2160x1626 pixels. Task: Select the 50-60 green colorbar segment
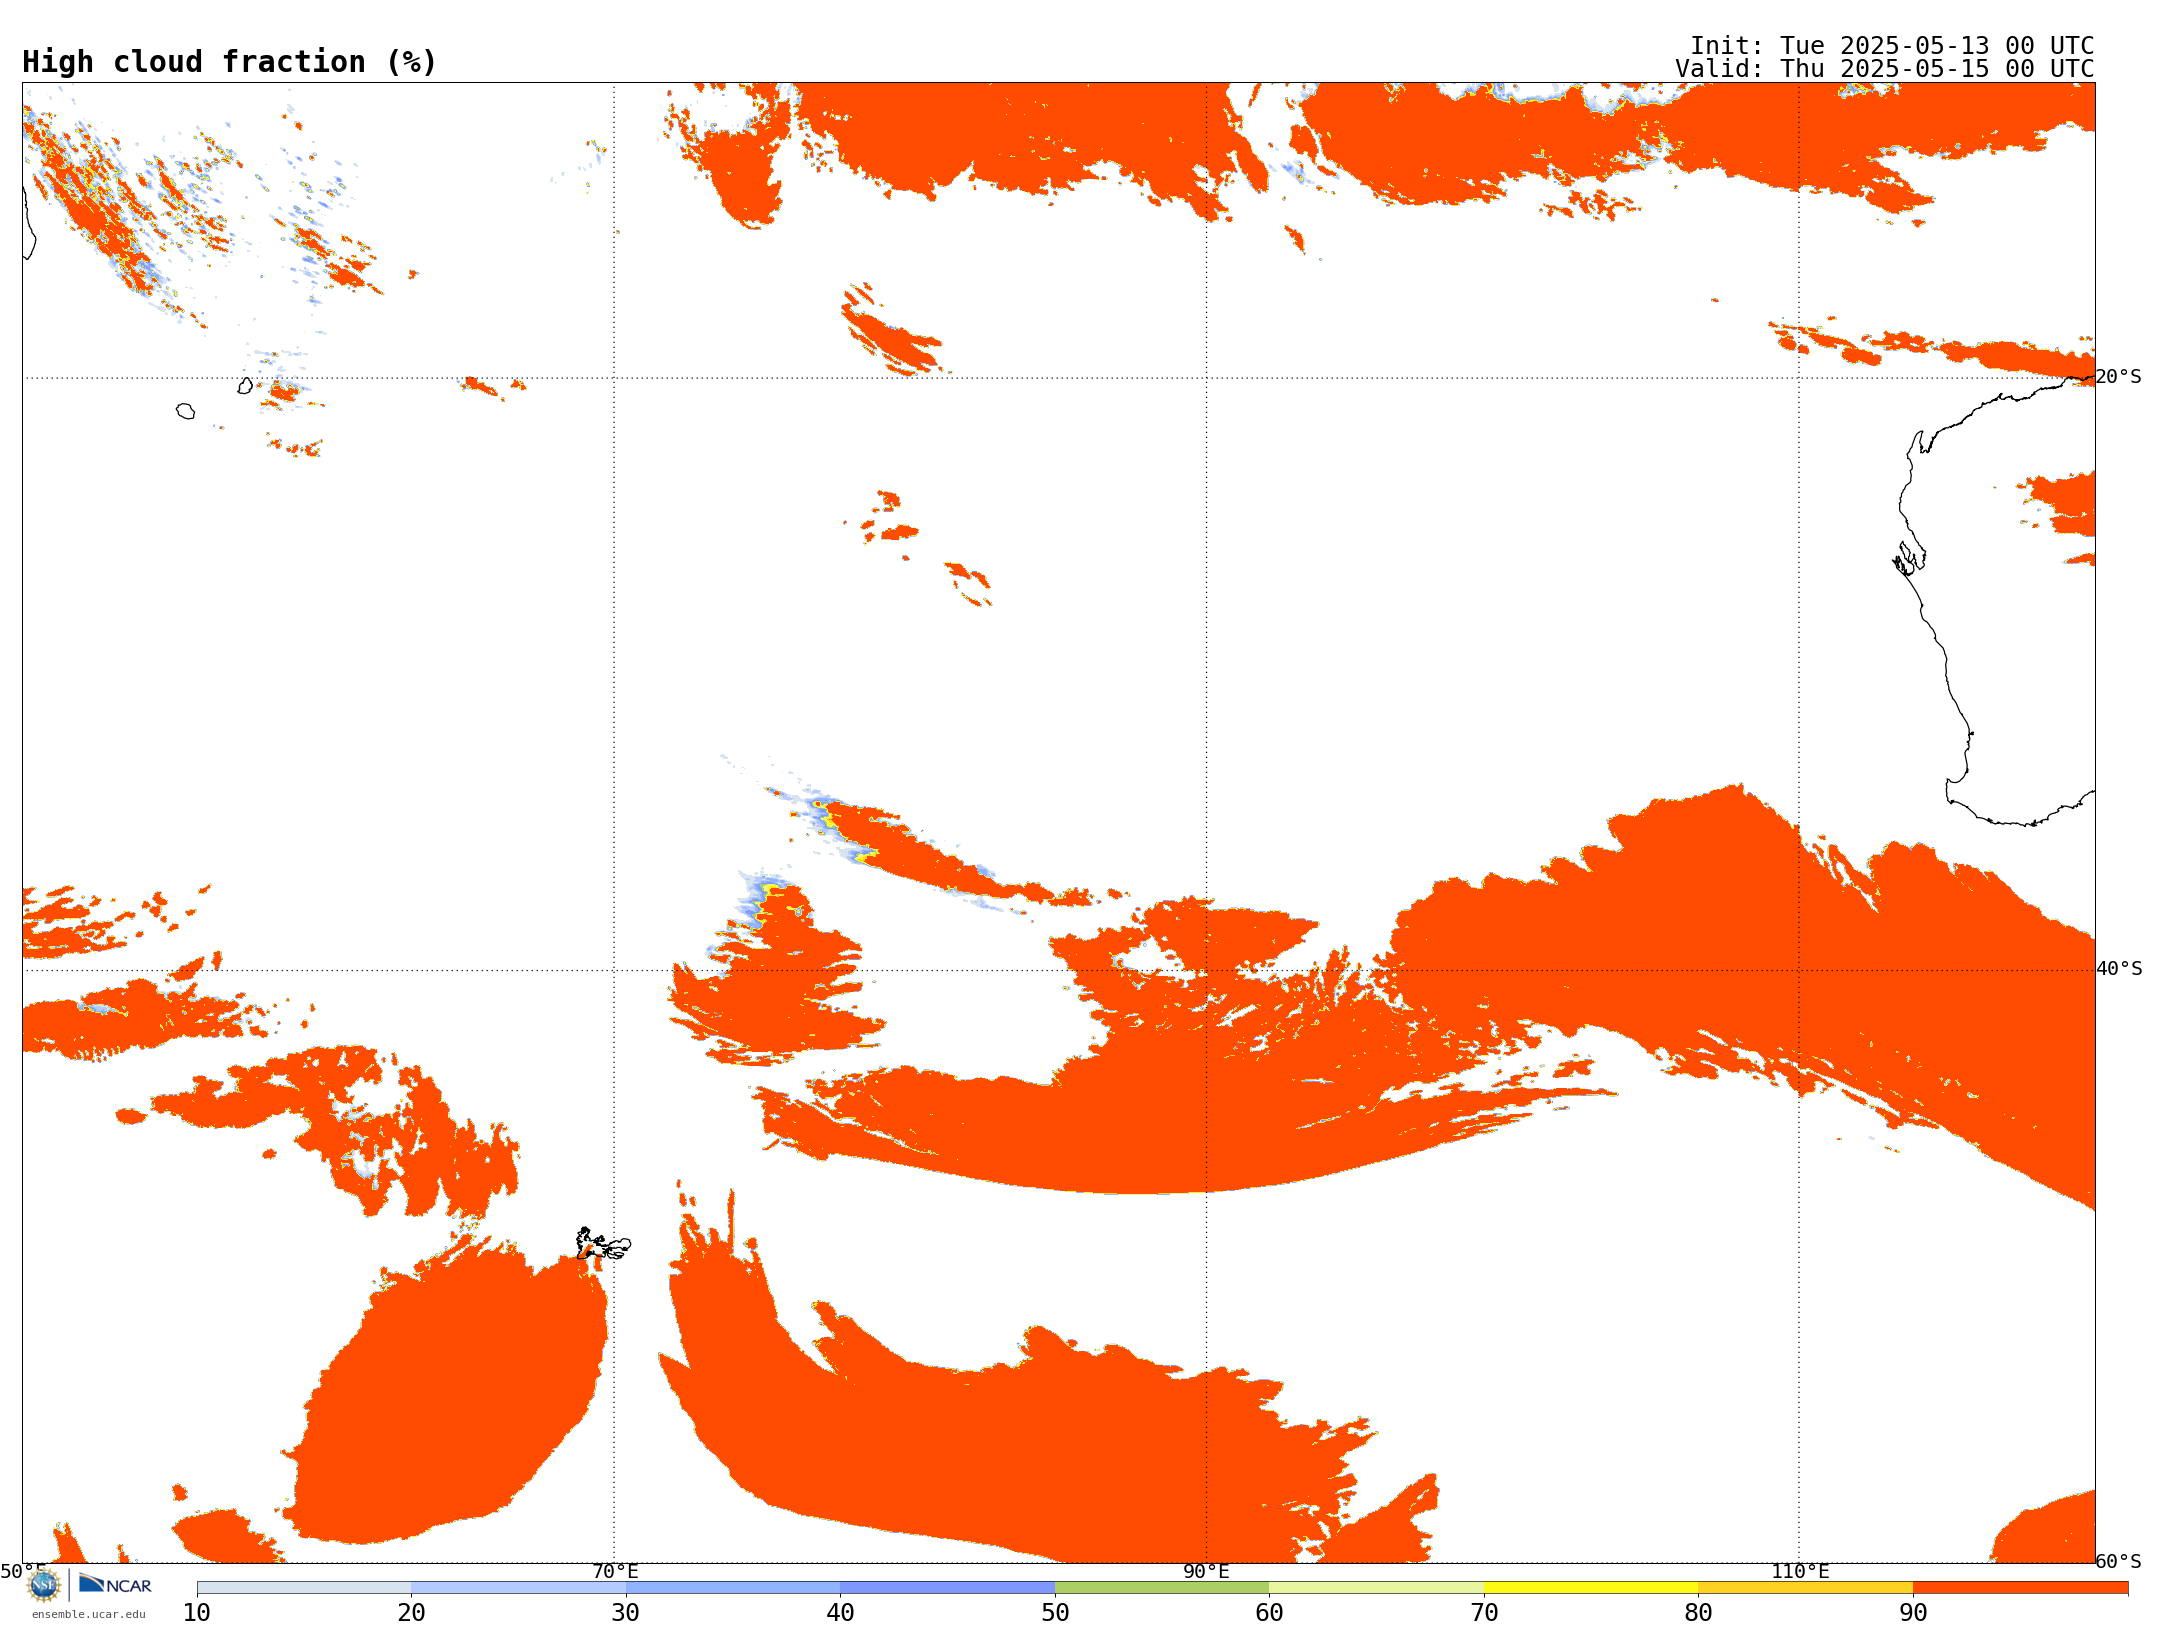coord(1162,1588)
